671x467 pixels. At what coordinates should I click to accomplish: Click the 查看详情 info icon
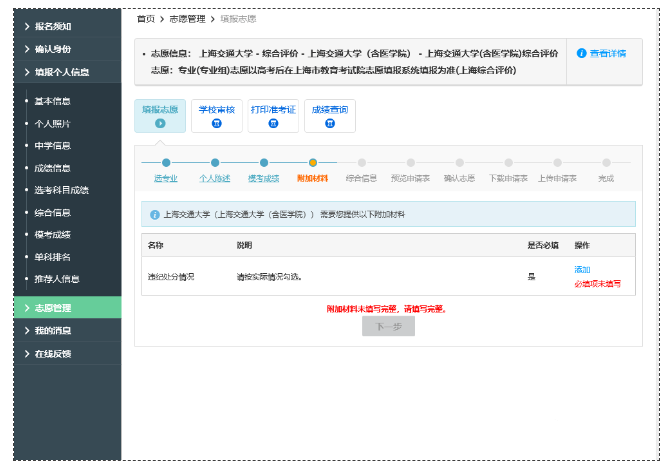click(582, 53)
